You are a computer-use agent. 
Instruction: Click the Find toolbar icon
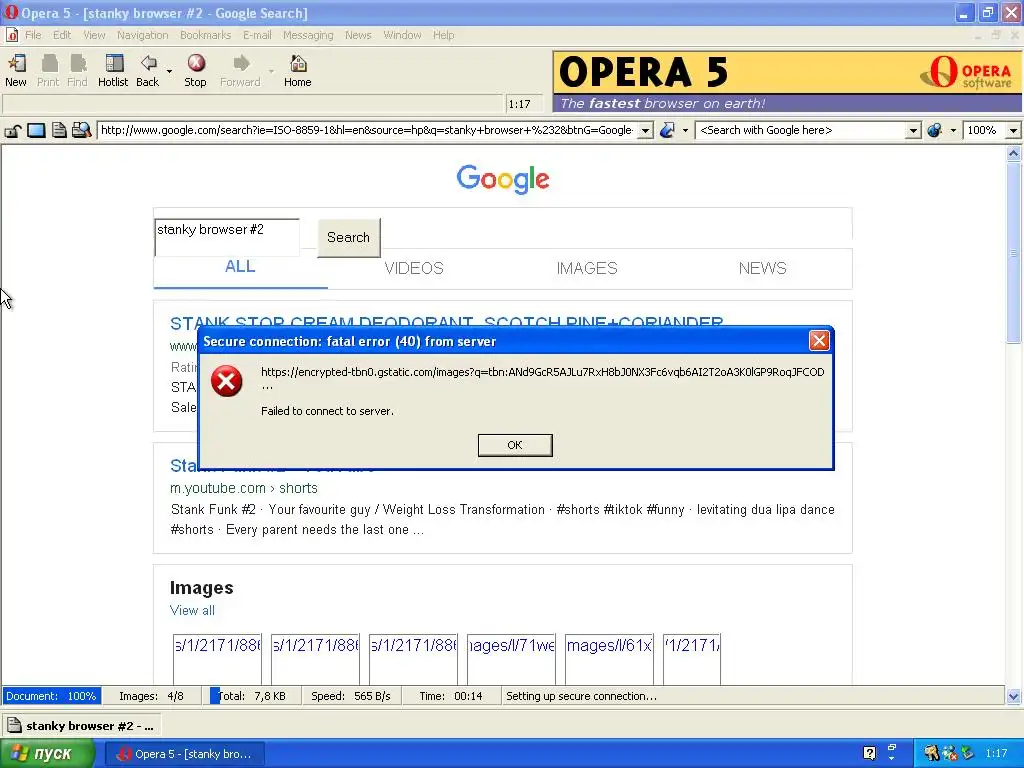pos(78,64)
